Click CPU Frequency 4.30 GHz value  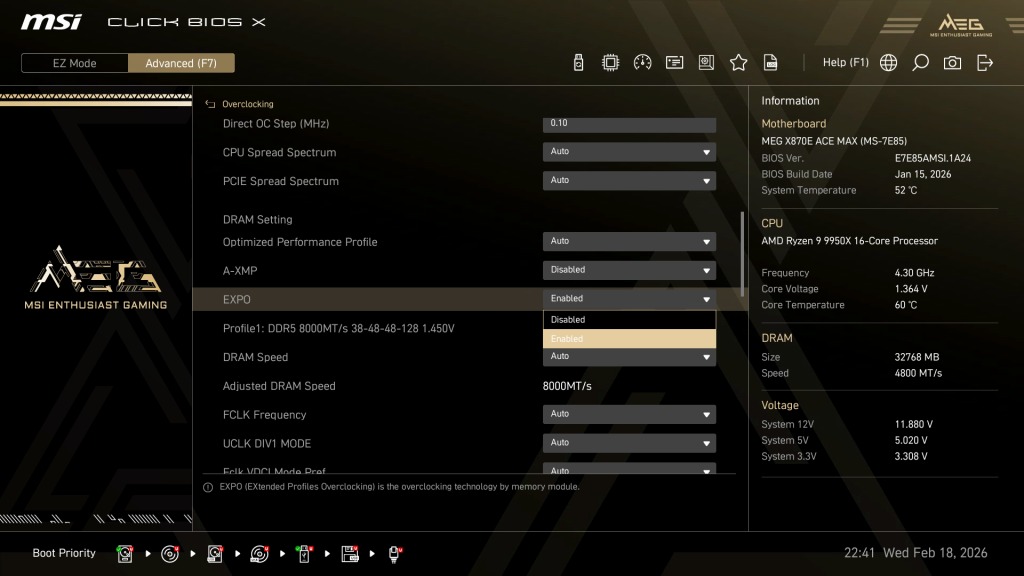pos(914,273)
